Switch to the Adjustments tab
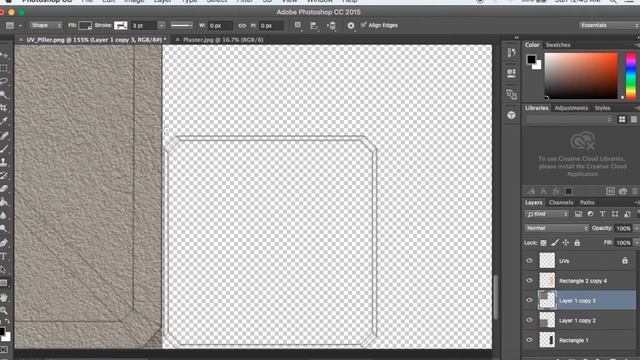 [571, 108]
